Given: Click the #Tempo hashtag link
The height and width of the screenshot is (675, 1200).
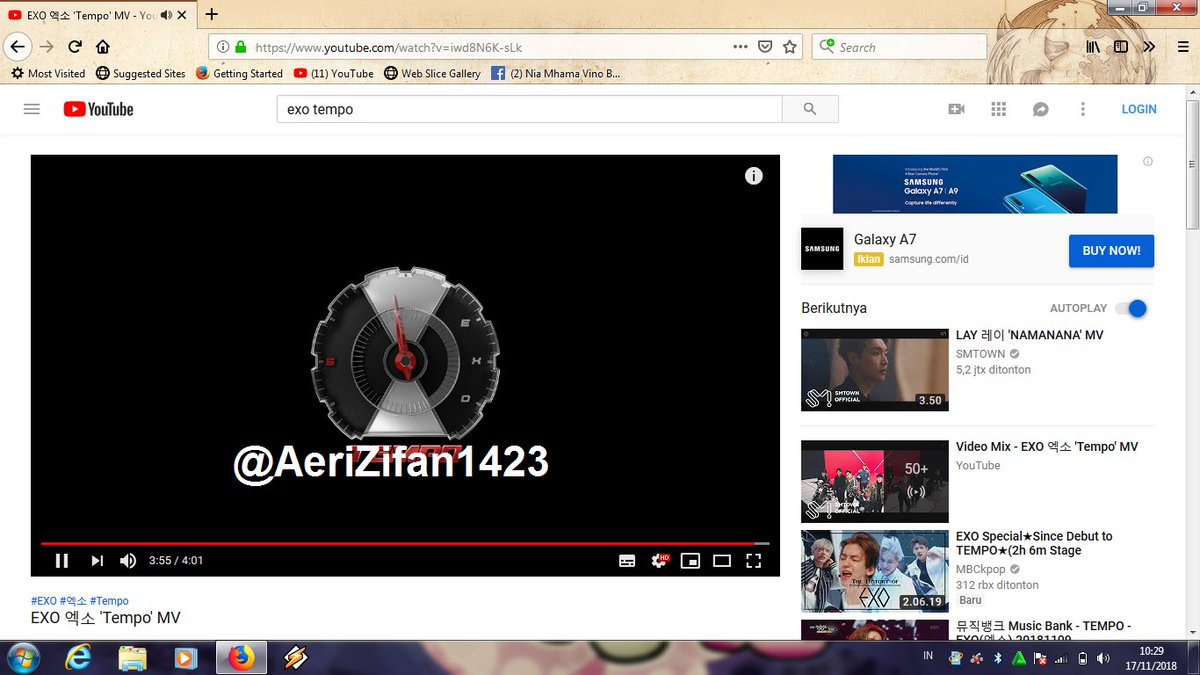Looking at the screenshot, I should click(109, 601).
